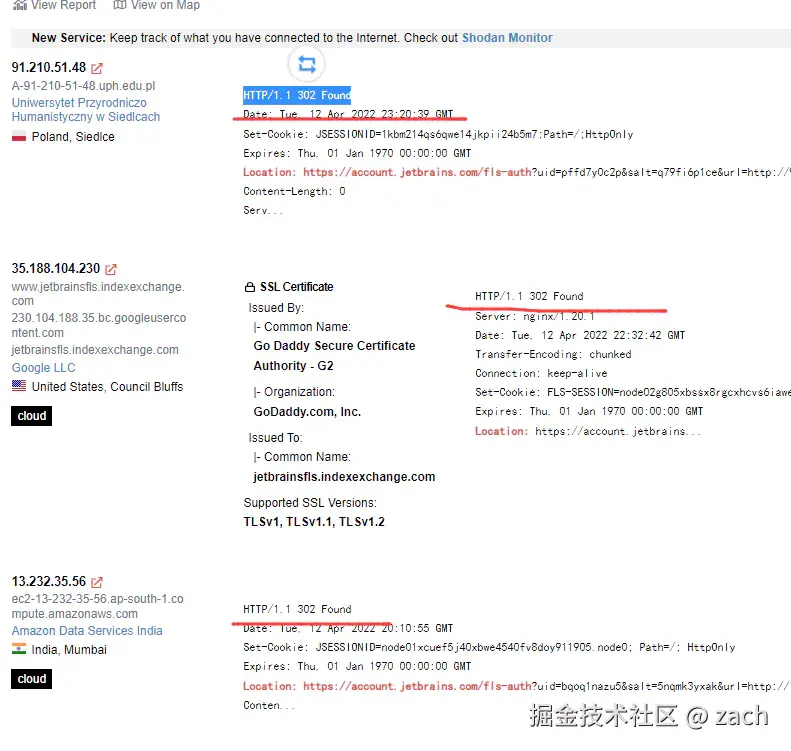Image resolution: width=791 pixels, height=751 pixels.
Task: Open IP address 91.210.51.48
Action: point(49,67)
